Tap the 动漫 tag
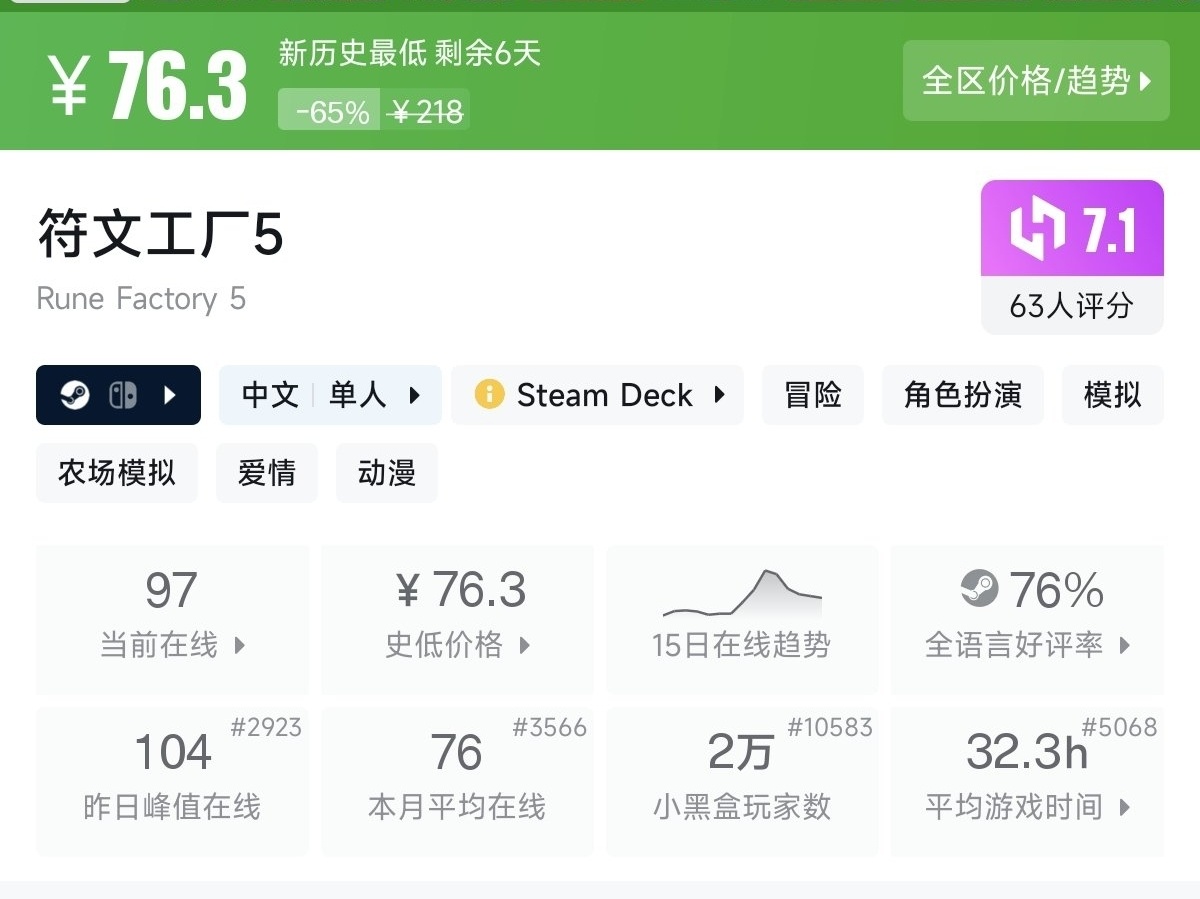Viewport: 1200px width, 899px height. click(x=387, y=473)
